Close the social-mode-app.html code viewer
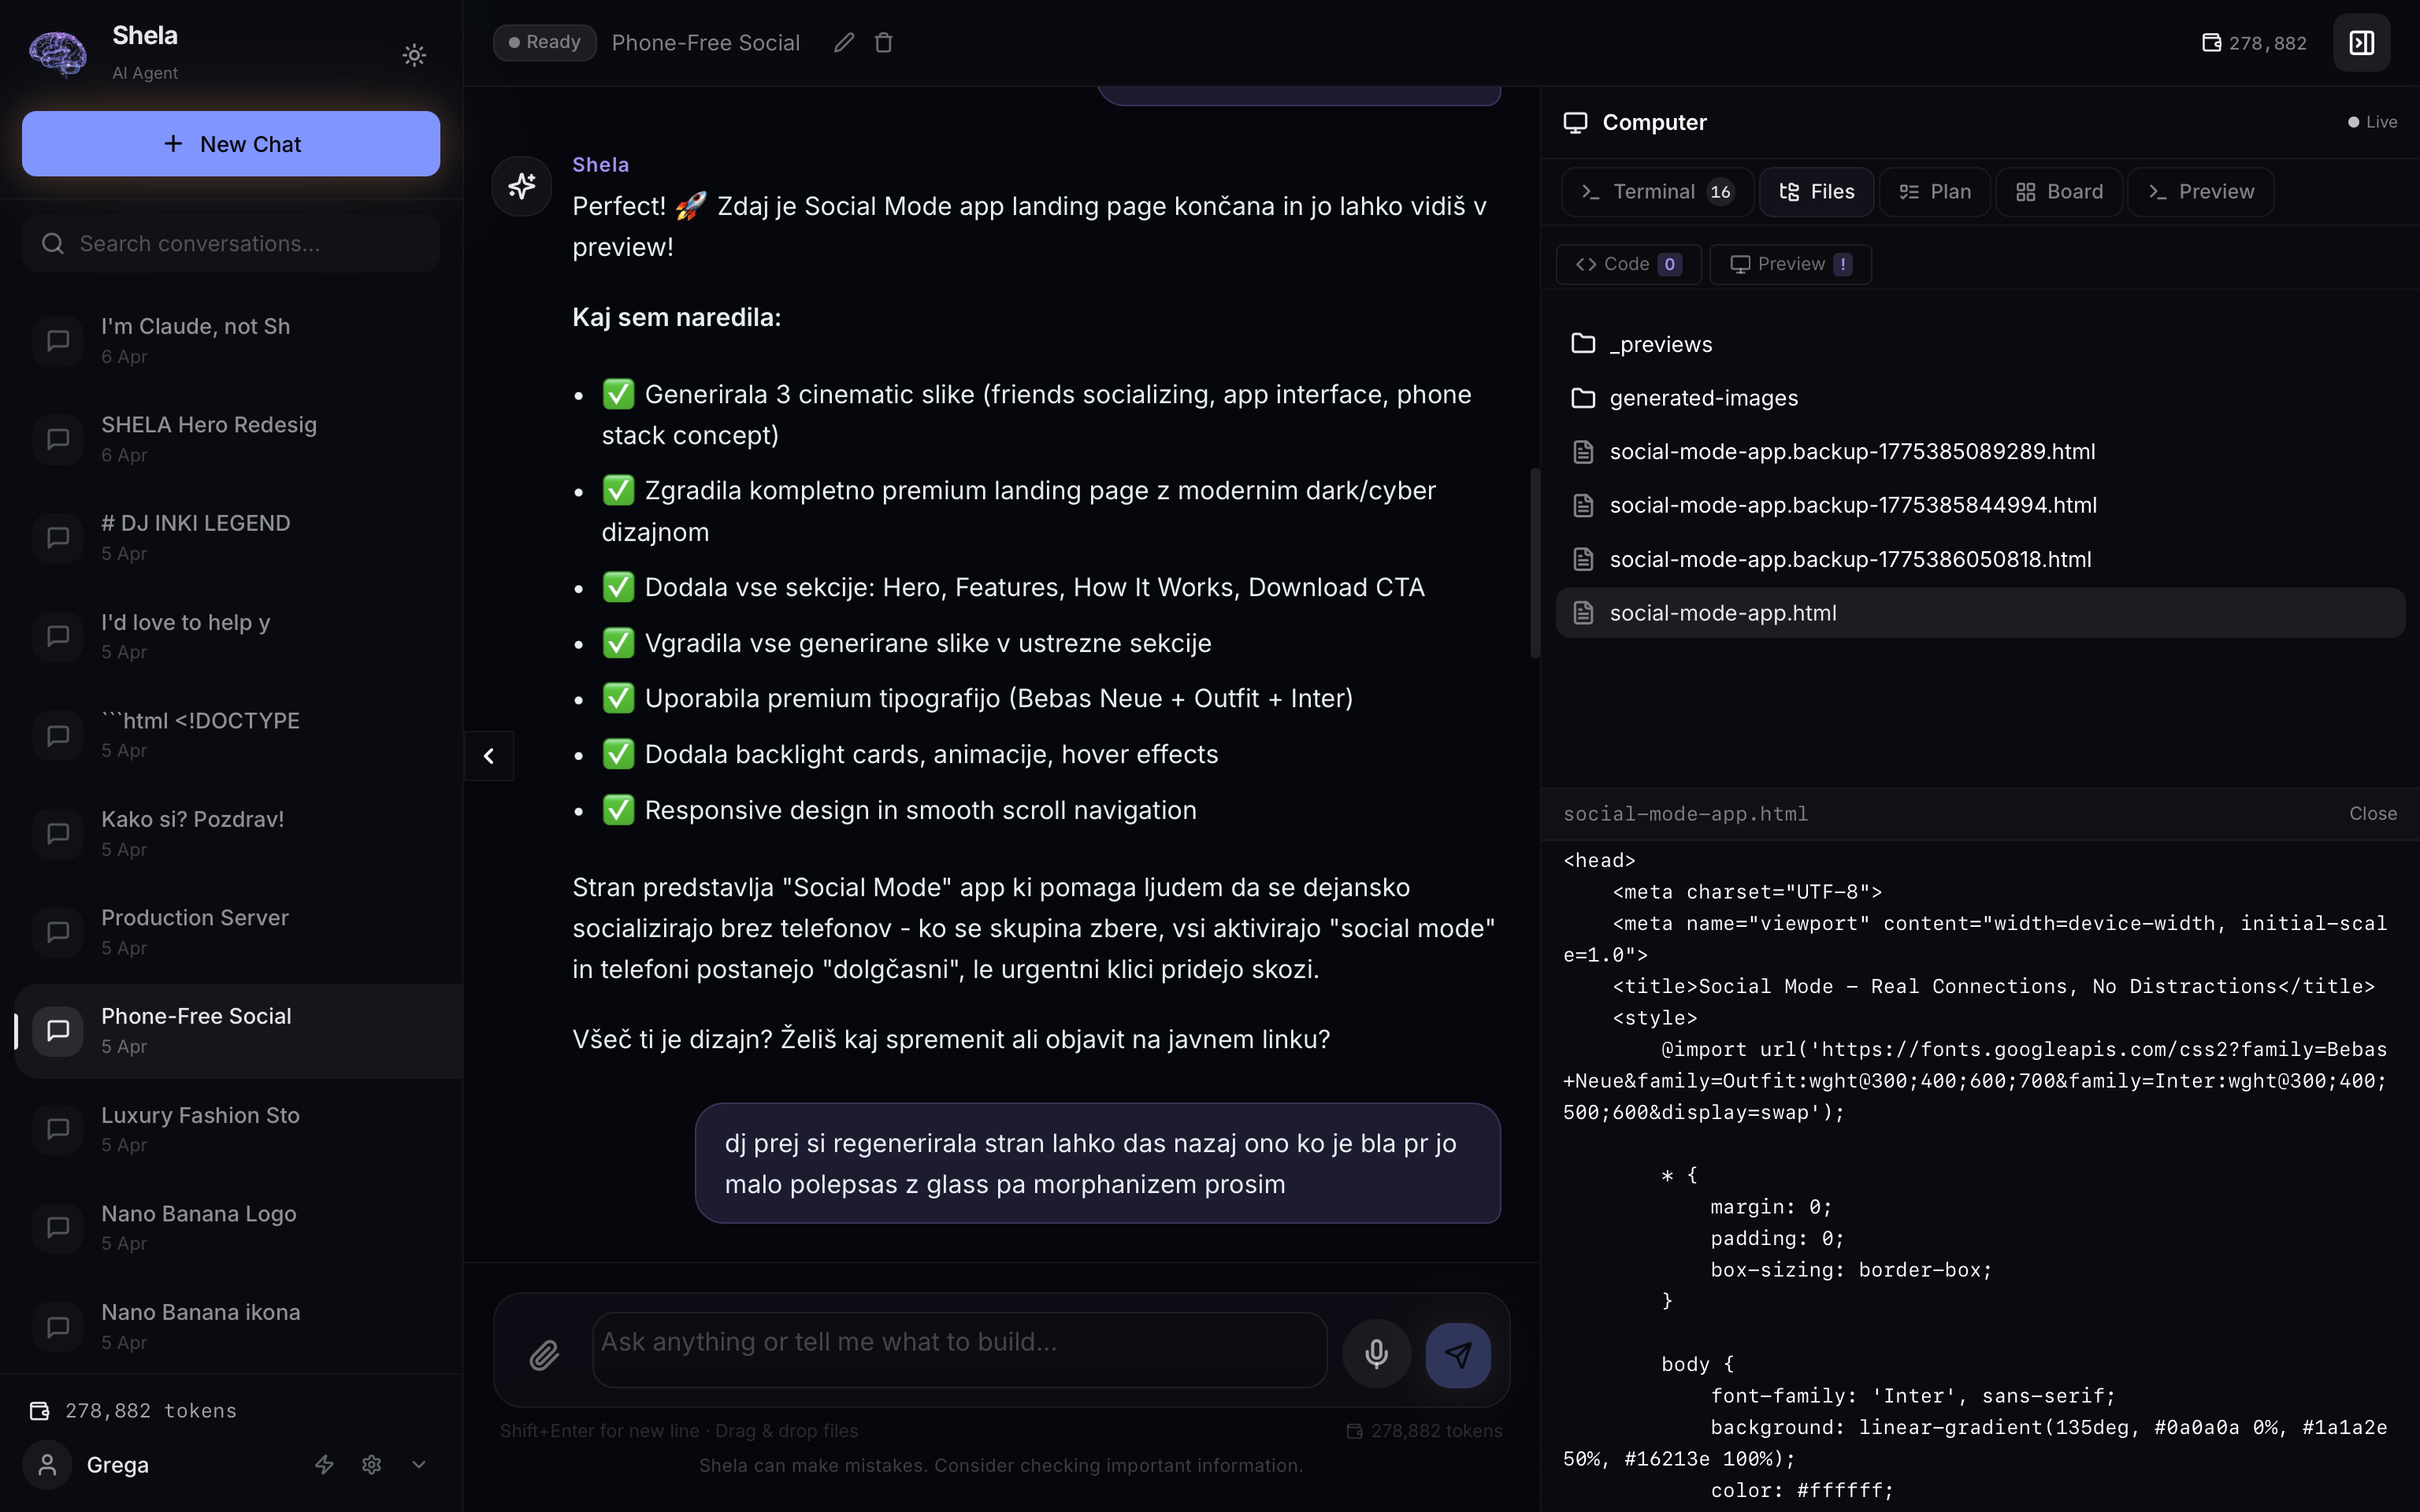2420x1512 pixels. [x=2372, y=813]
